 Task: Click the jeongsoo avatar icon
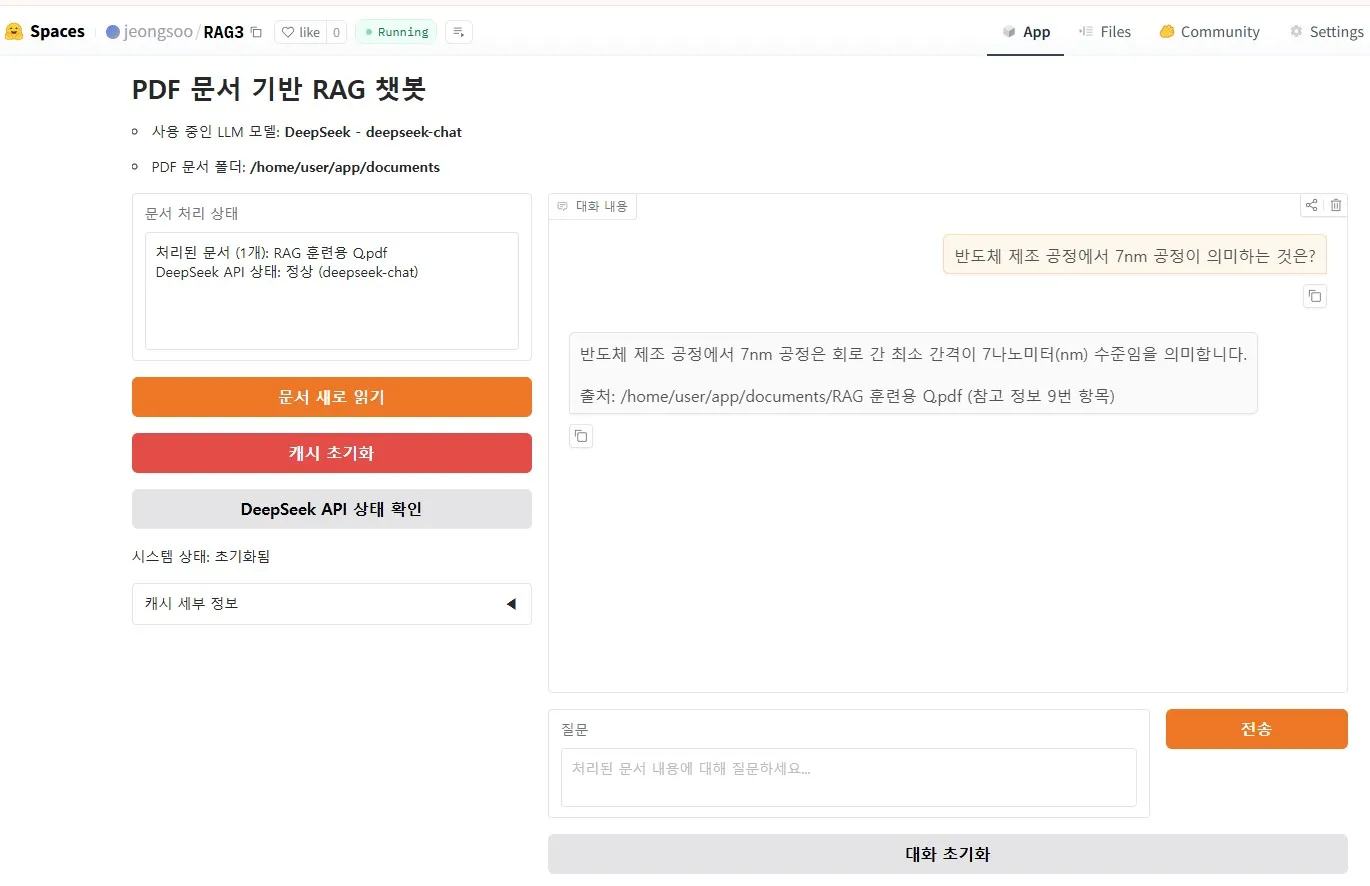click(113, 32)
